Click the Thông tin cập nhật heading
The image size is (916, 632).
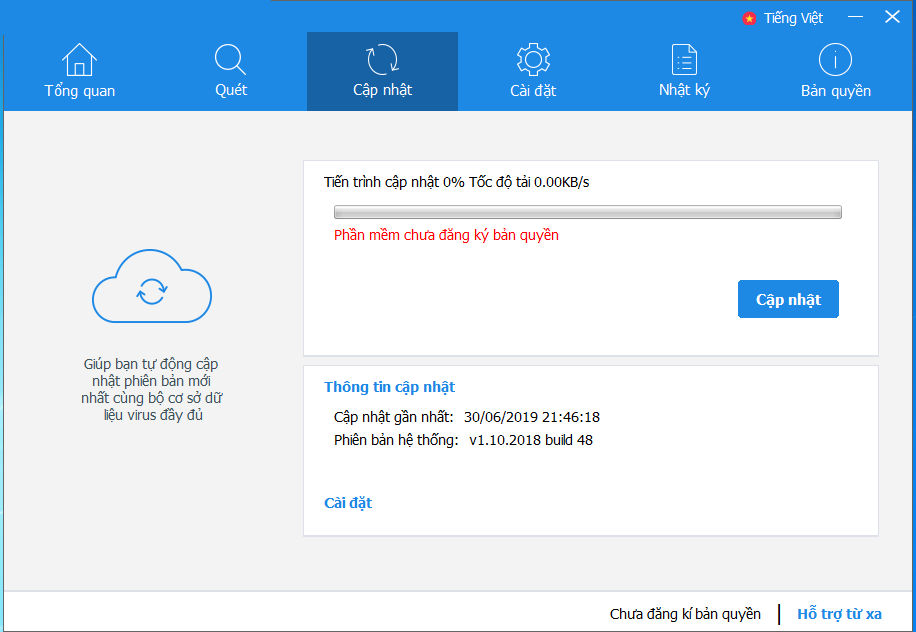tap(389, 387)
